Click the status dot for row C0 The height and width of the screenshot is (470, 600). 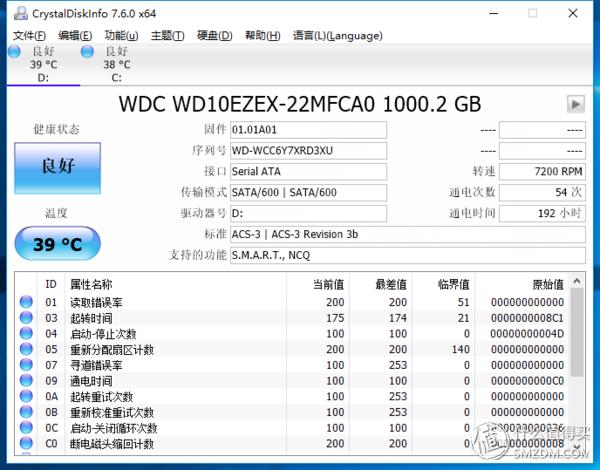(x=26, y=443)
